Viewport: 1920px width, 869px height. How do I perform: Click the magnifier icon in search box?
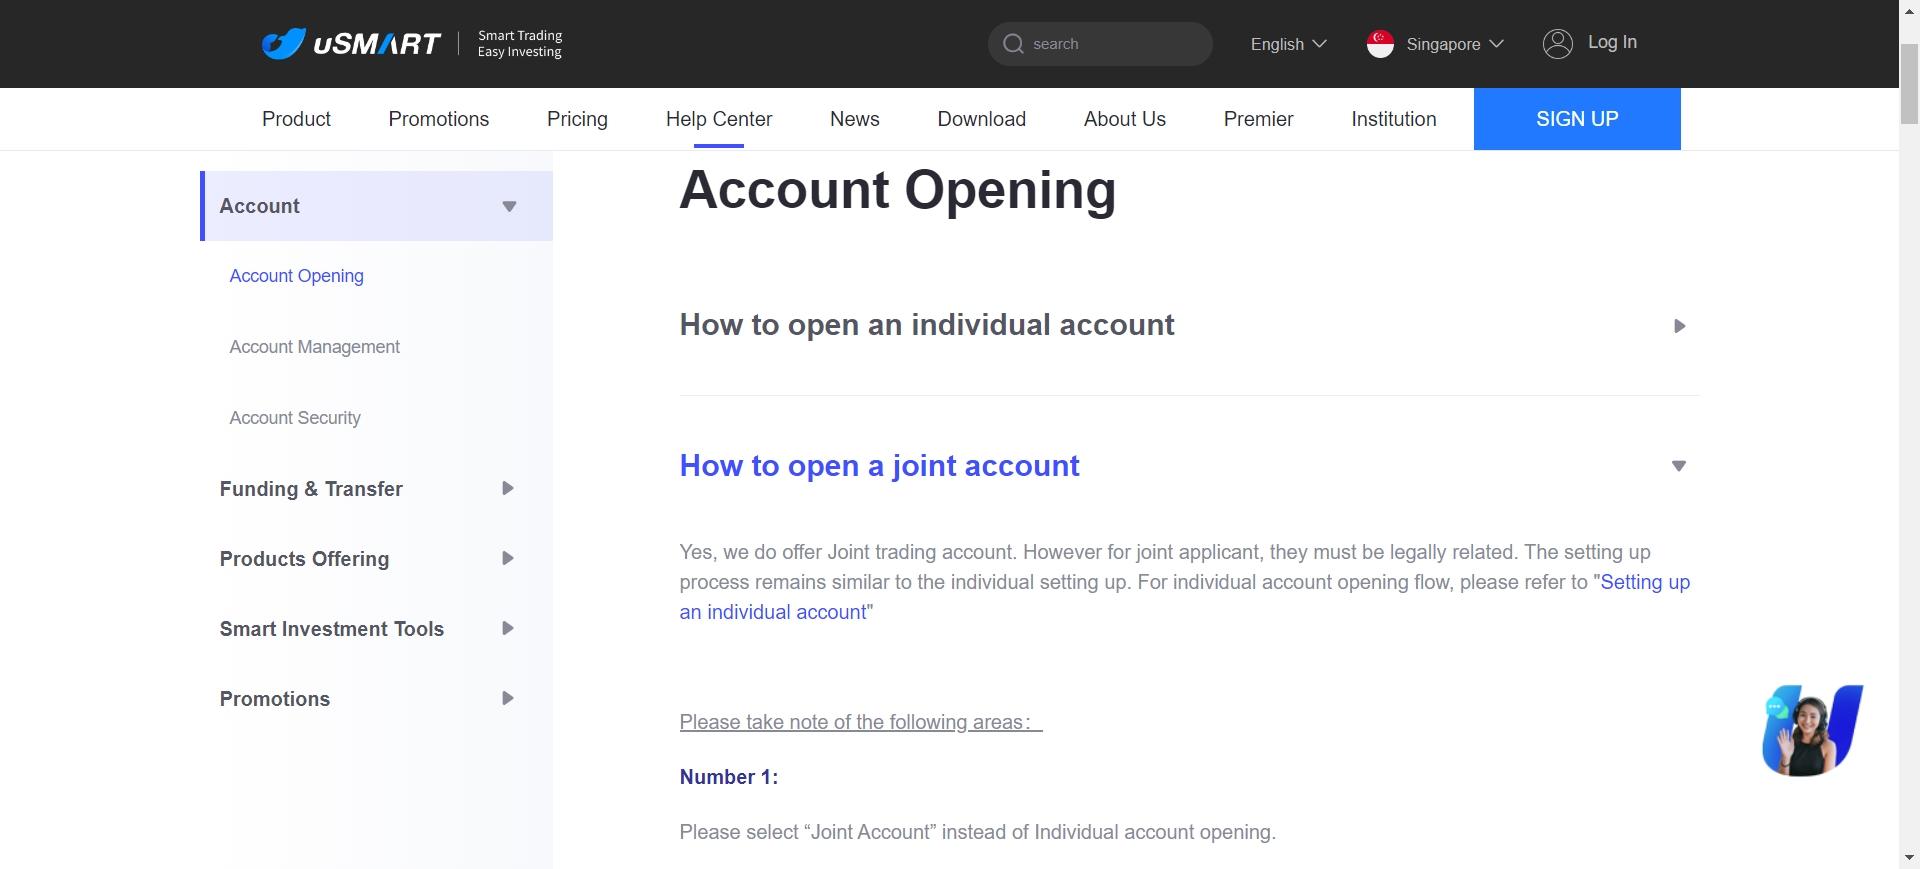coord(1013,44)
